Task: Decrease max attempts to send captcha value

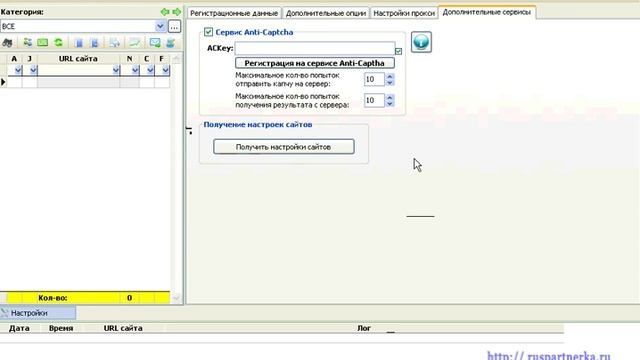Action: tap(390, 82)
